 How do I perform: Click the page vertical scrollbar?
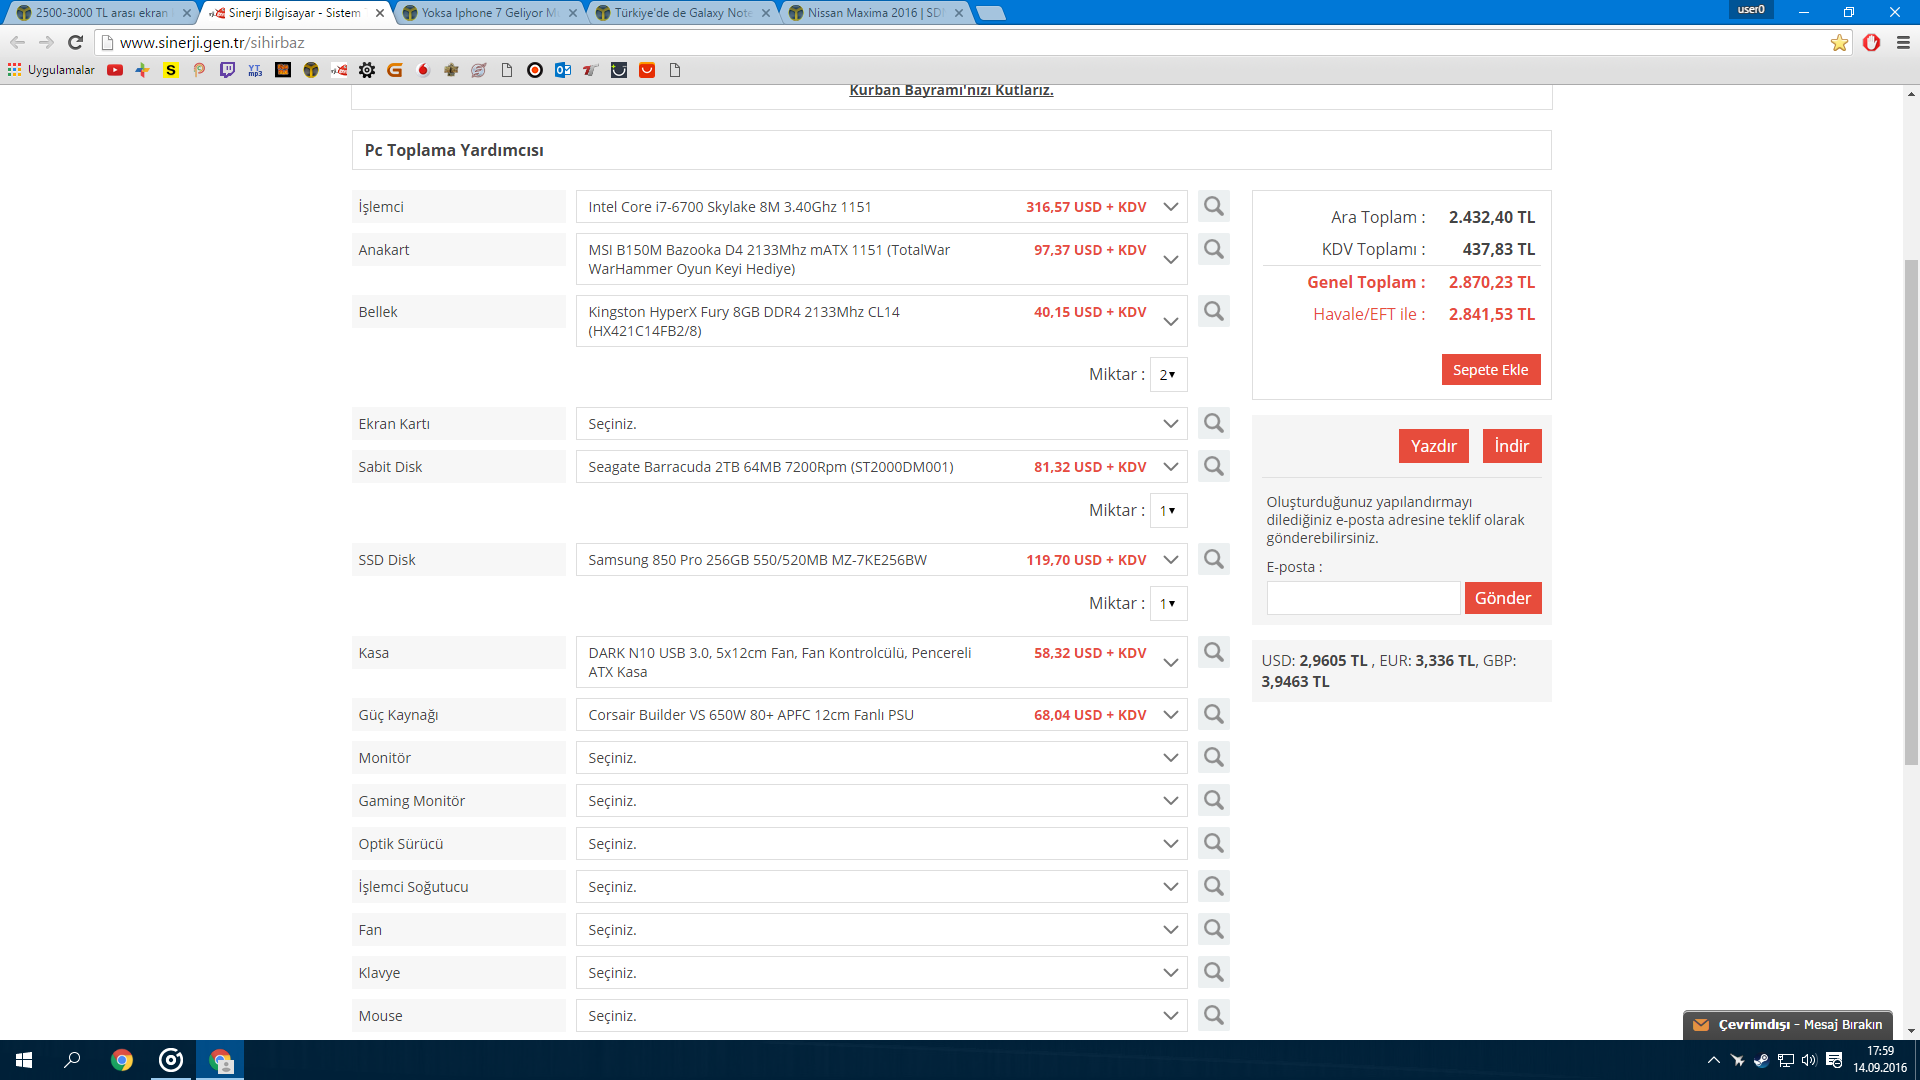pos(1911,510)
